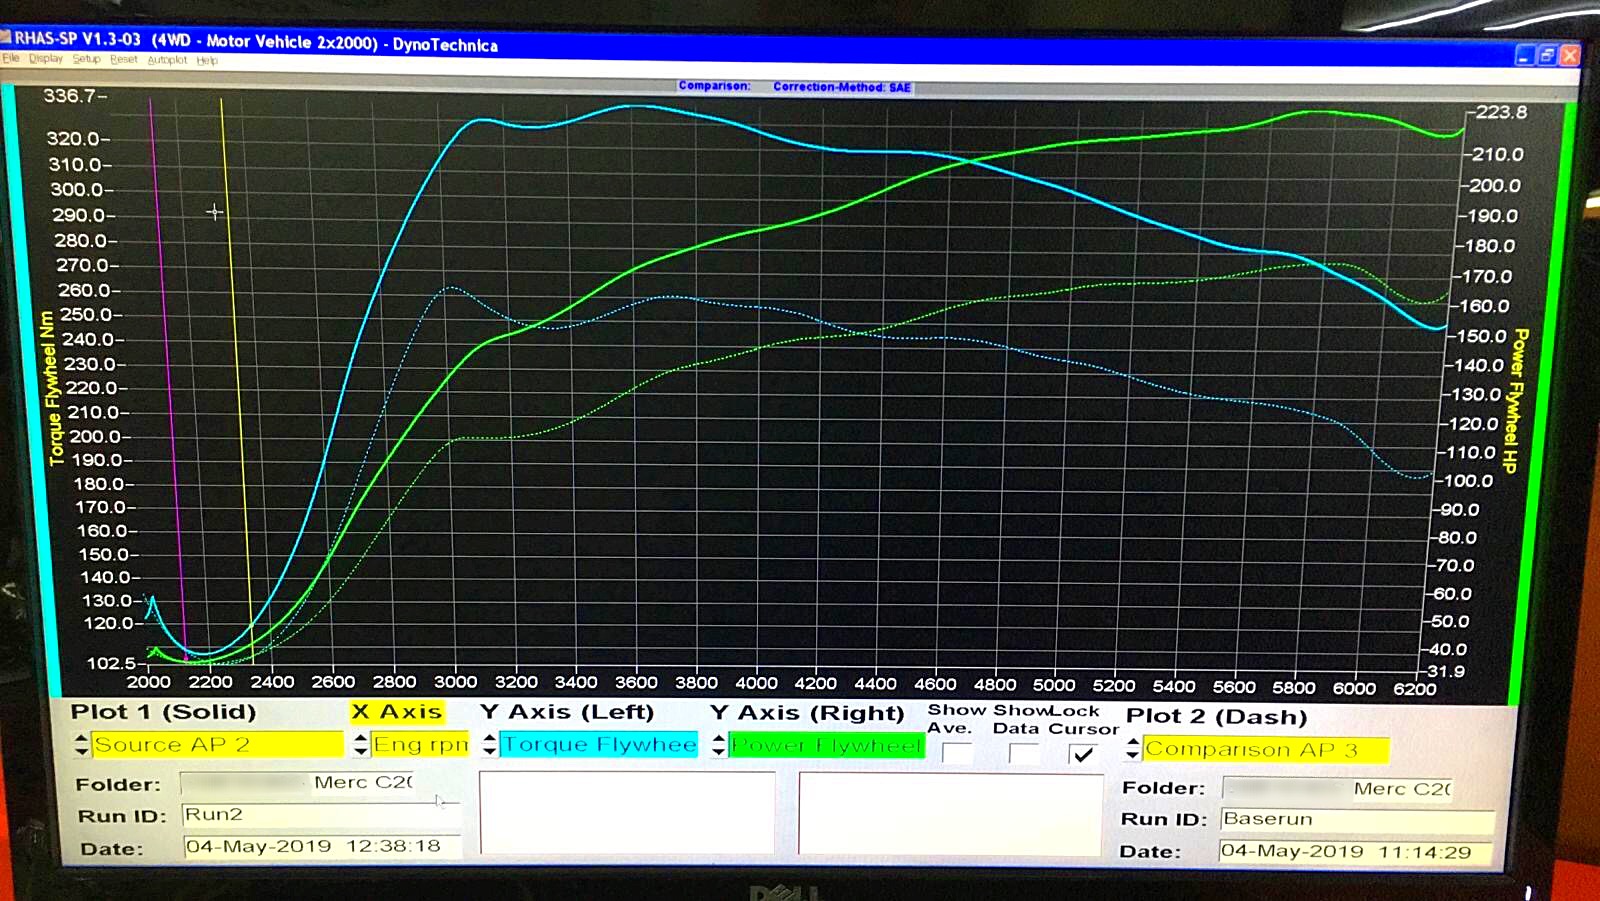Viewport: 1600px width, 901px height.
Task: Tick the Show Data checkbox
Action: click(x=1024, y=754)
